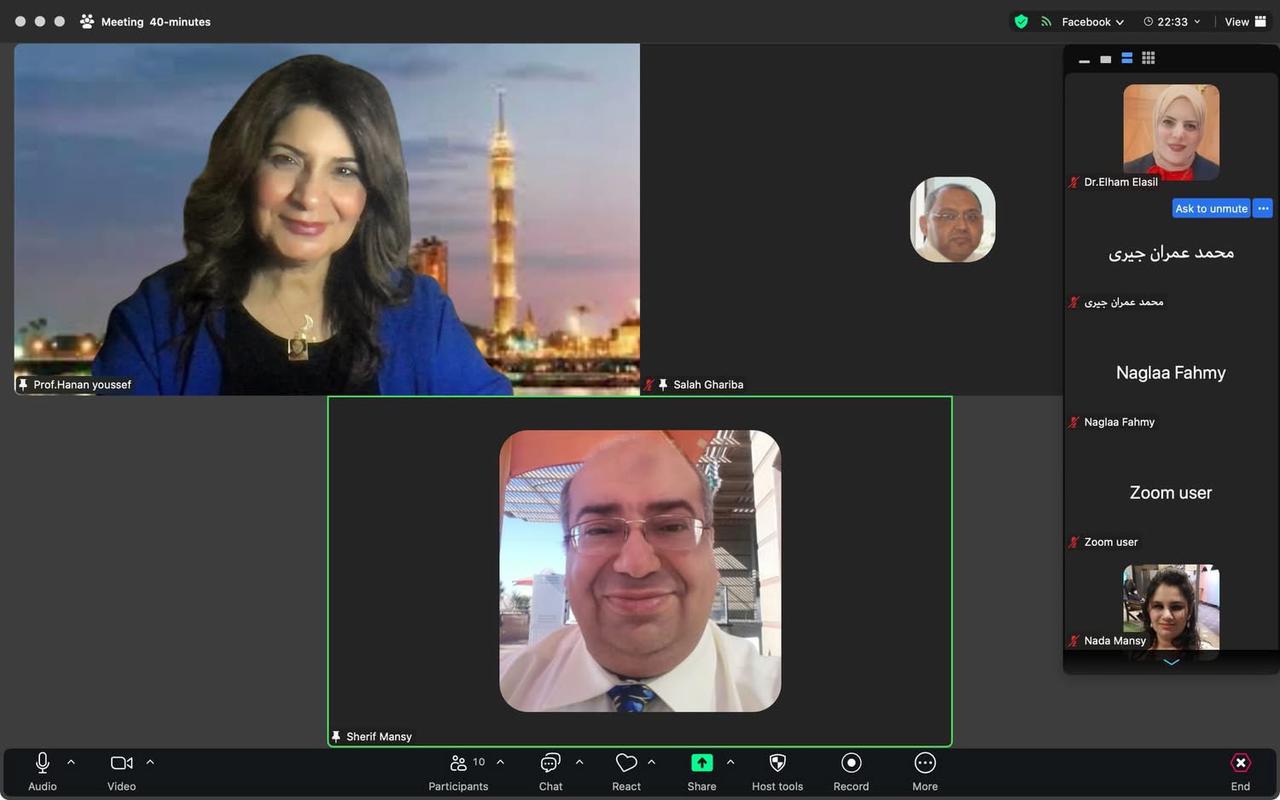The height and width of the screenshot is (800, 1280).
Task: Open the More options icon
Action: coord(925,764)
